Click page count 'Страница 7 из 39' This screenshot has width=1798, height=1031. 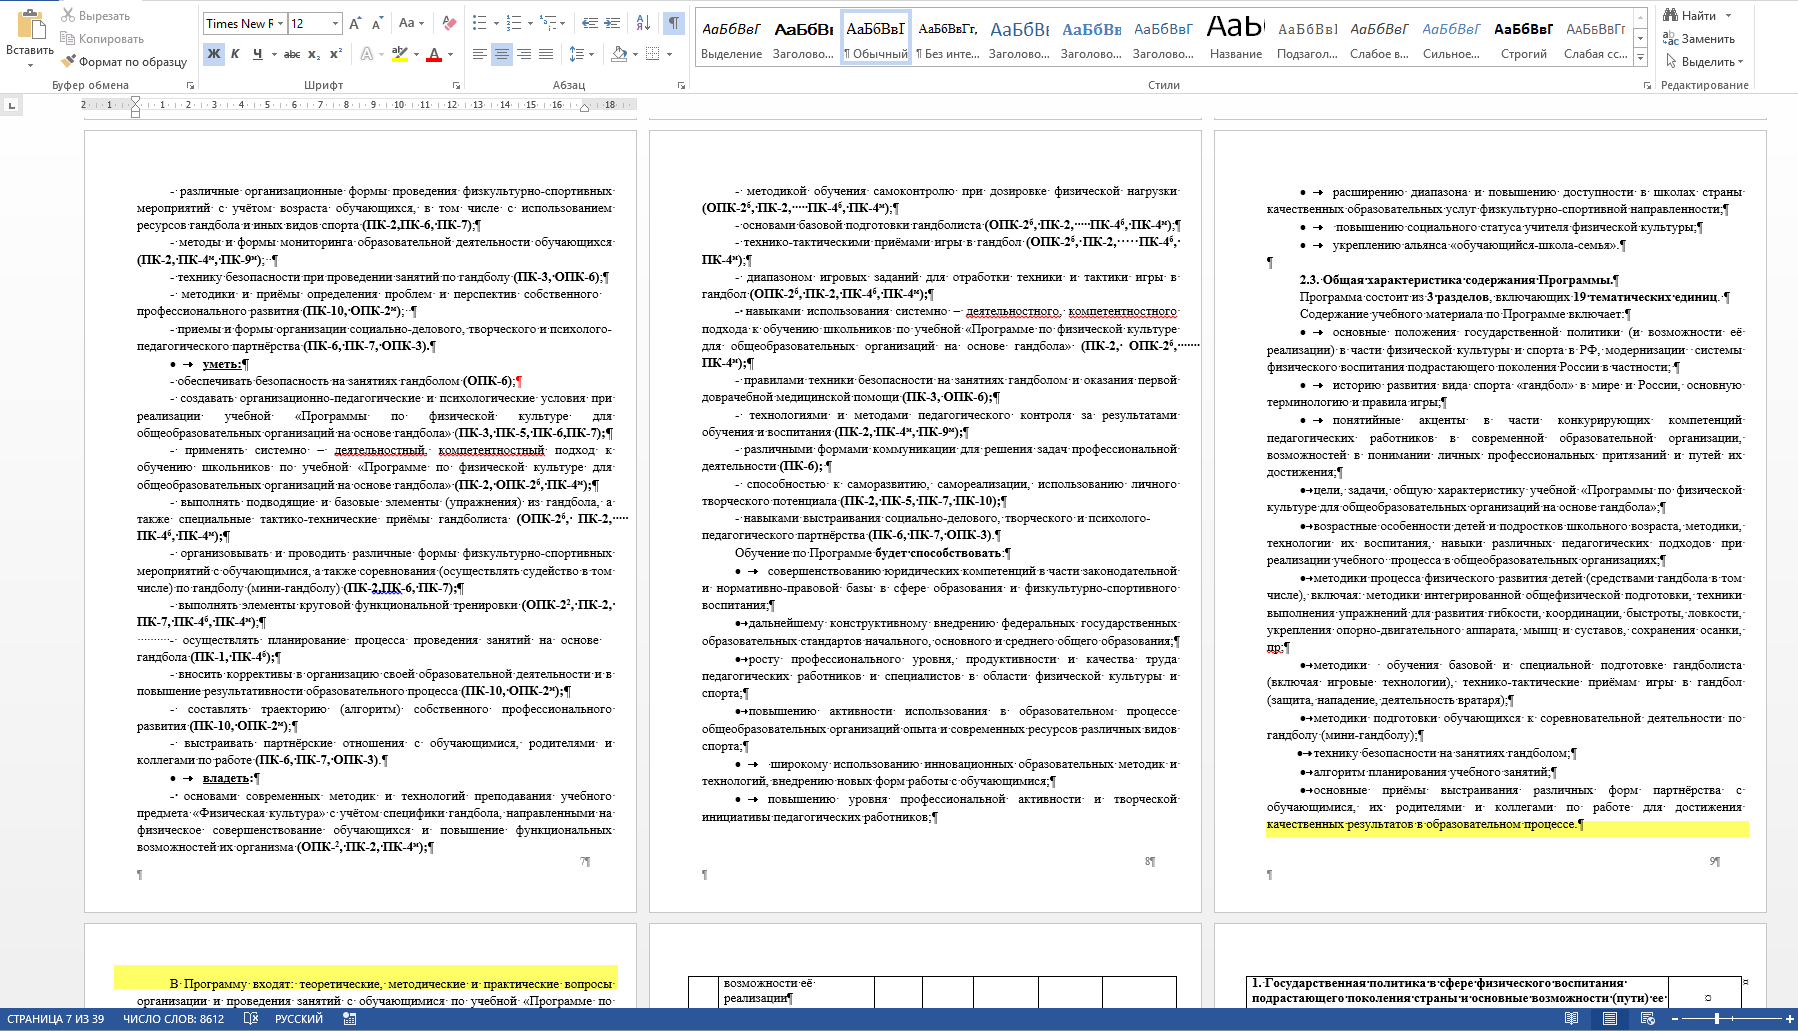(56, 1019)
